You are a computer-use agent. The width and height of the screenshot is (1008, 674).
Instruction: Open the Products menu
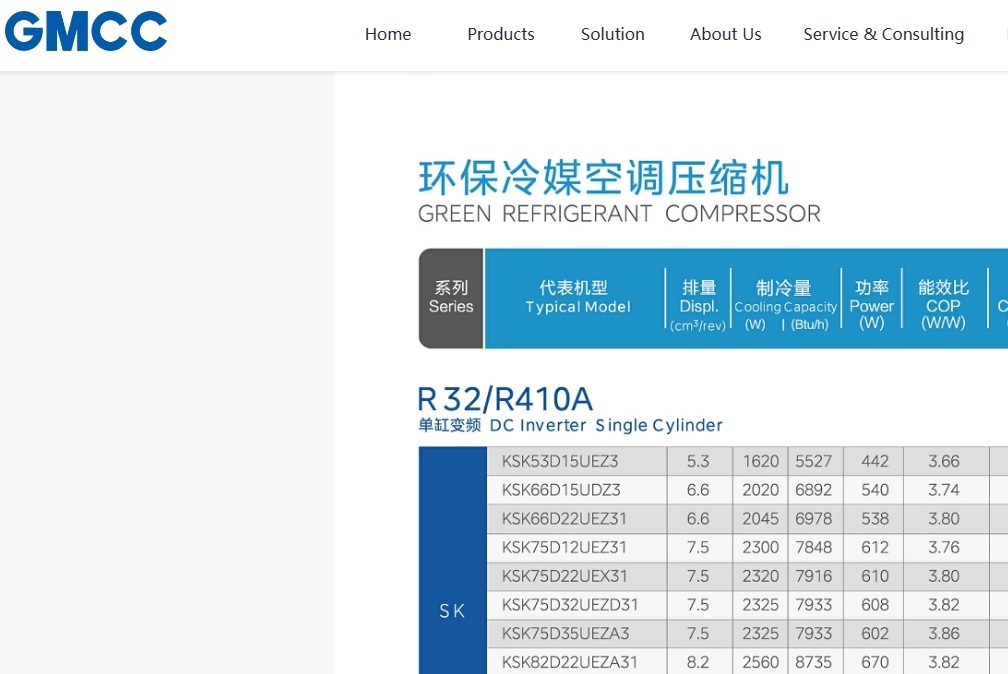[x=501, y=34]
